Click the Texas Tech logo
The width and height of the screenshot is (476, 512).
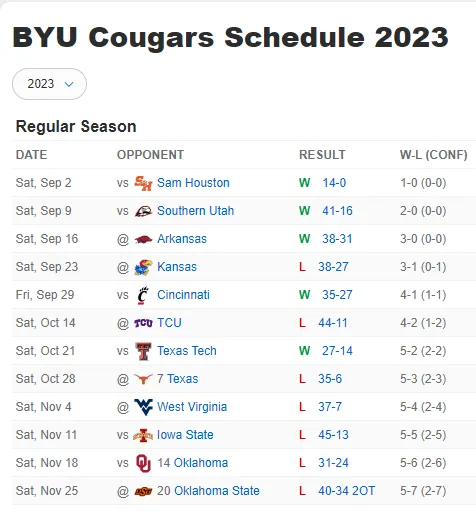143,351
